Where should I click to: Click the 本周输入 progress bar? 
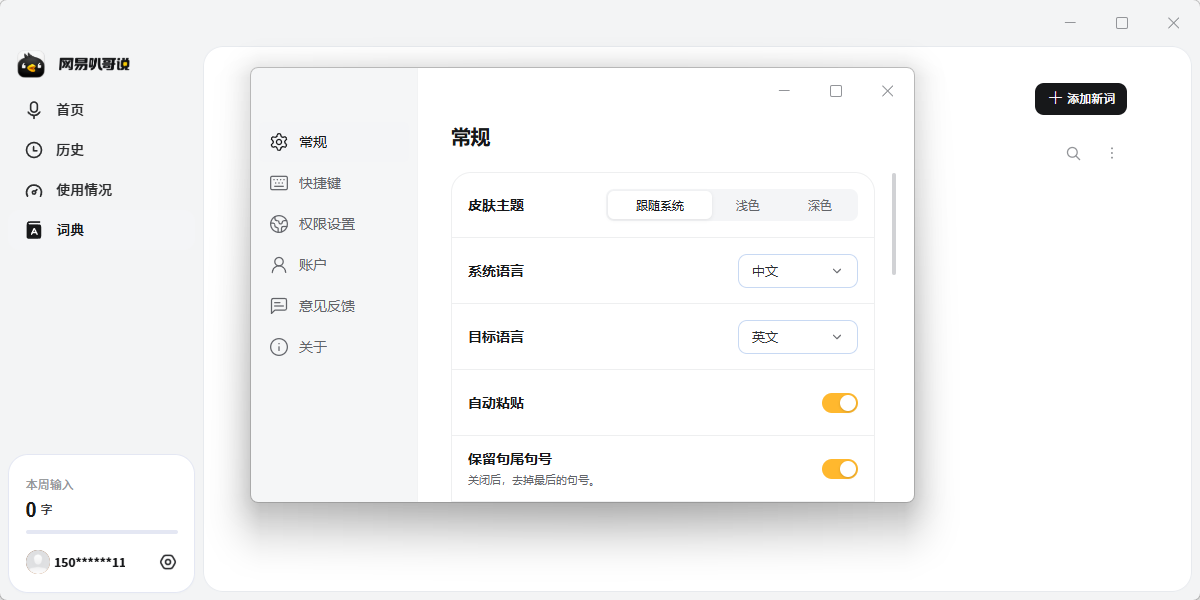(x=102, y=532)
